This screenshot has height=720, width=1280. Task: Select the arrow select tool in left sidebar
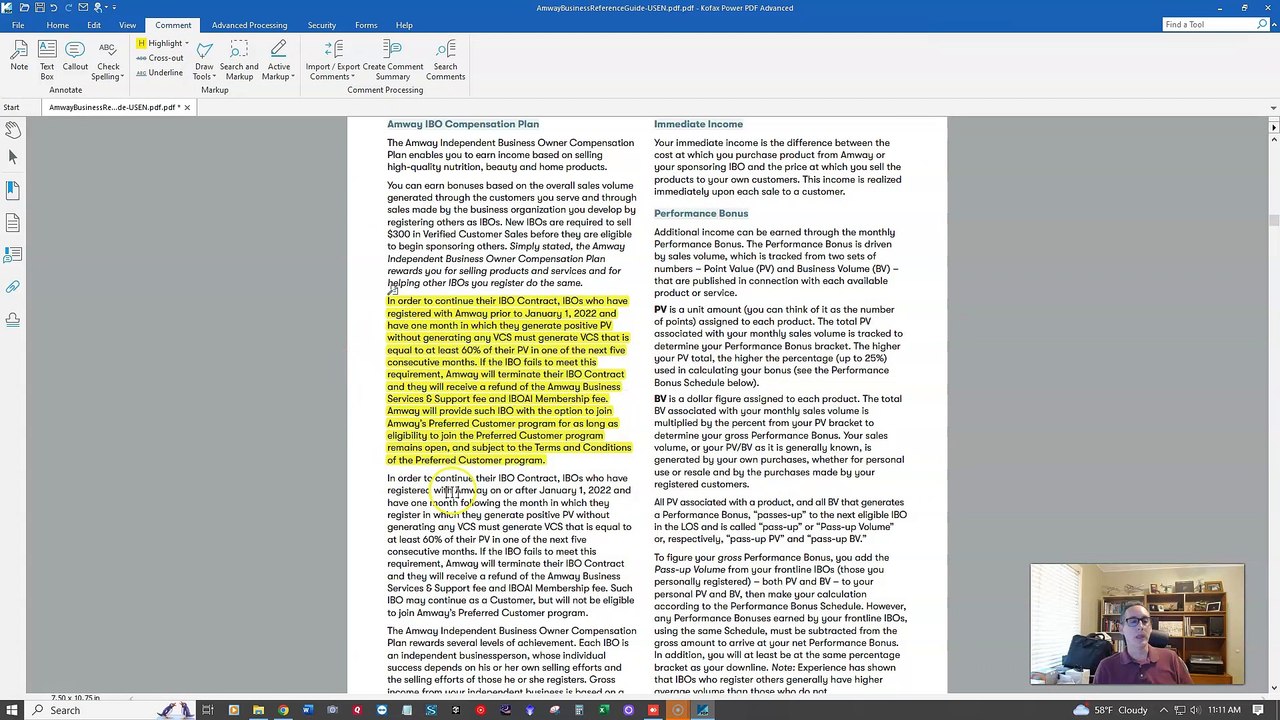(x=13, y=157)
